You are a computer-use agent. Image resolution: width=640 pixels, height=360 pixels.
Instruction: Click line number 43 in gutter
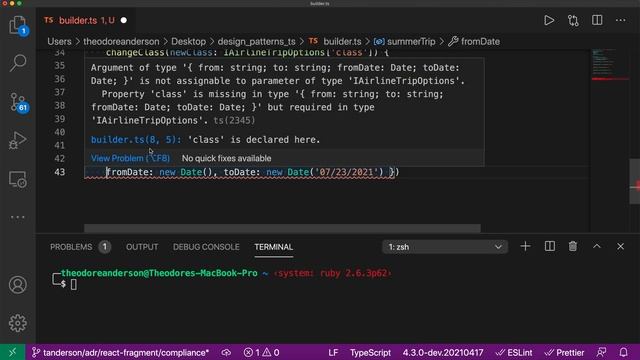(x=60, y=172)
